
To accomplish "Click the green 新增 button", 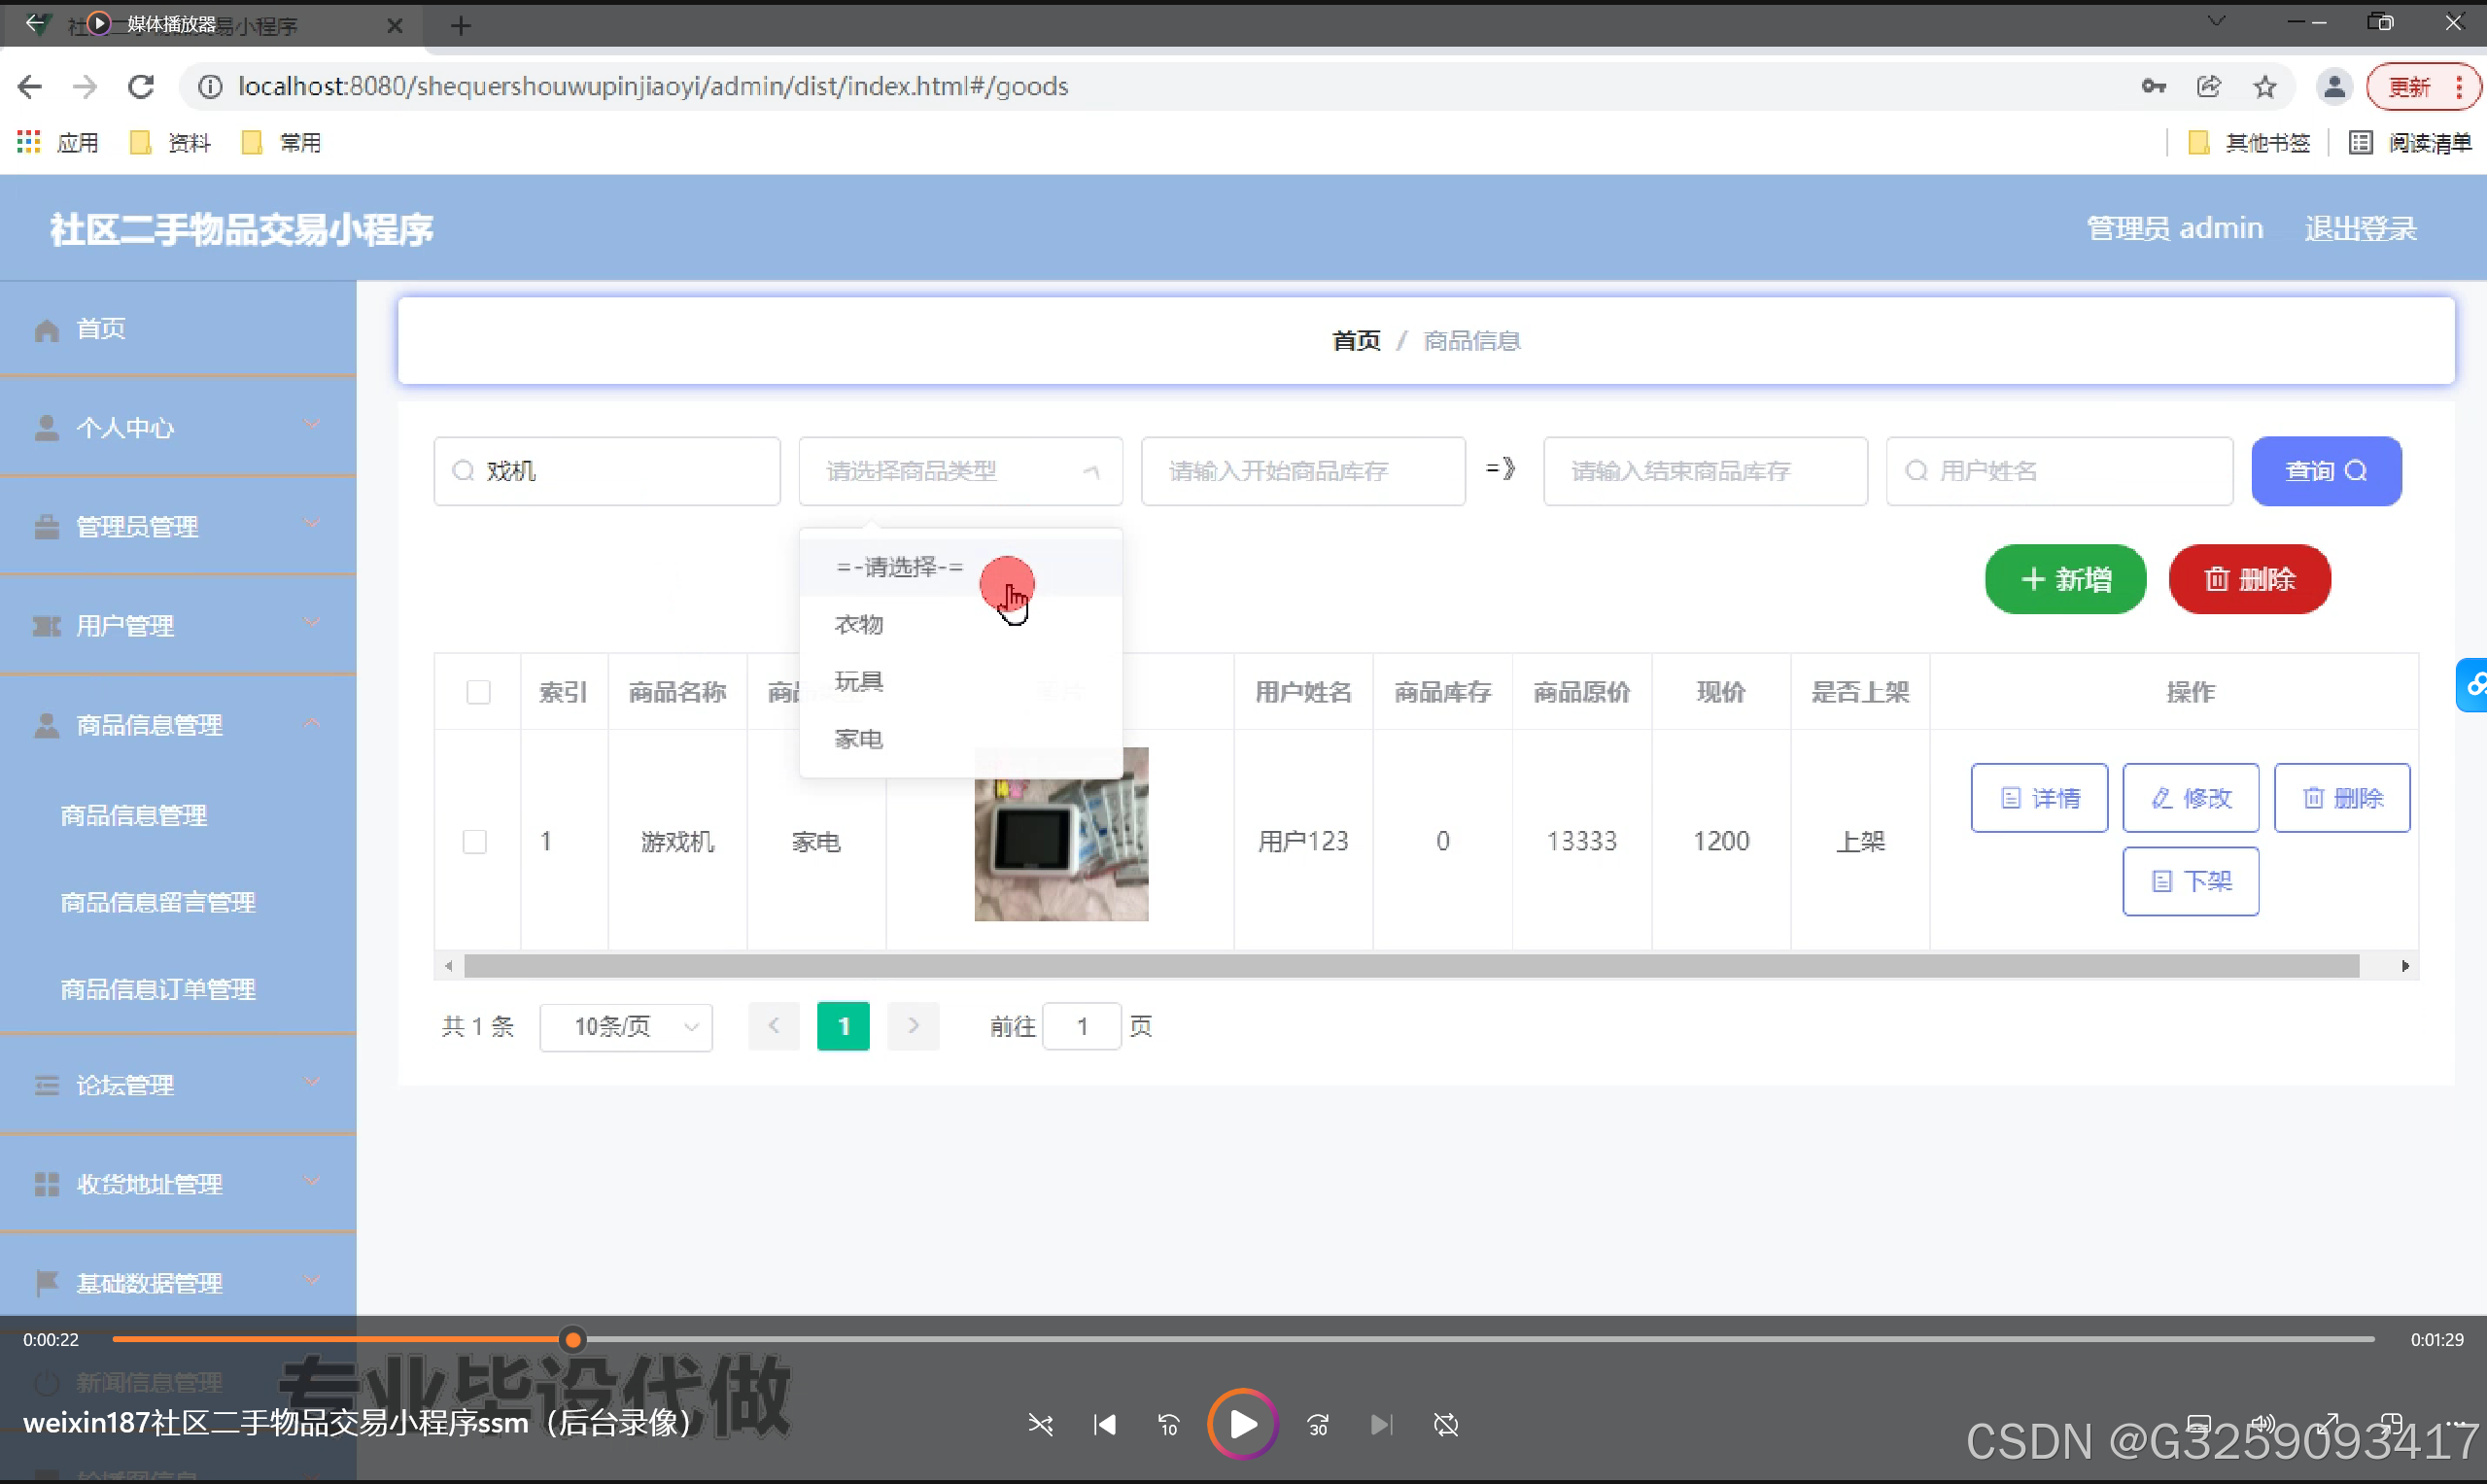I will (x=2065, y=579).
